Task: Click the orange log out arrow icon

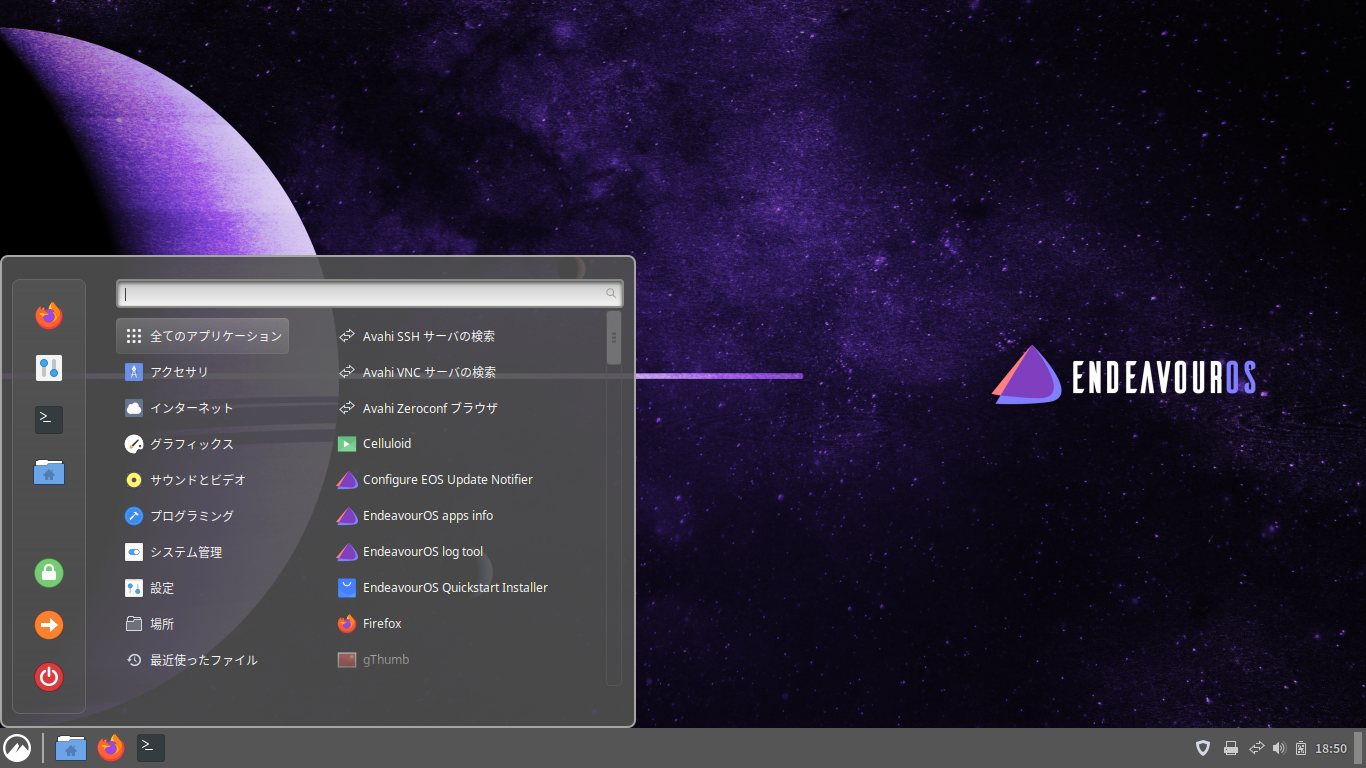Action: click(x=49, y=625)
